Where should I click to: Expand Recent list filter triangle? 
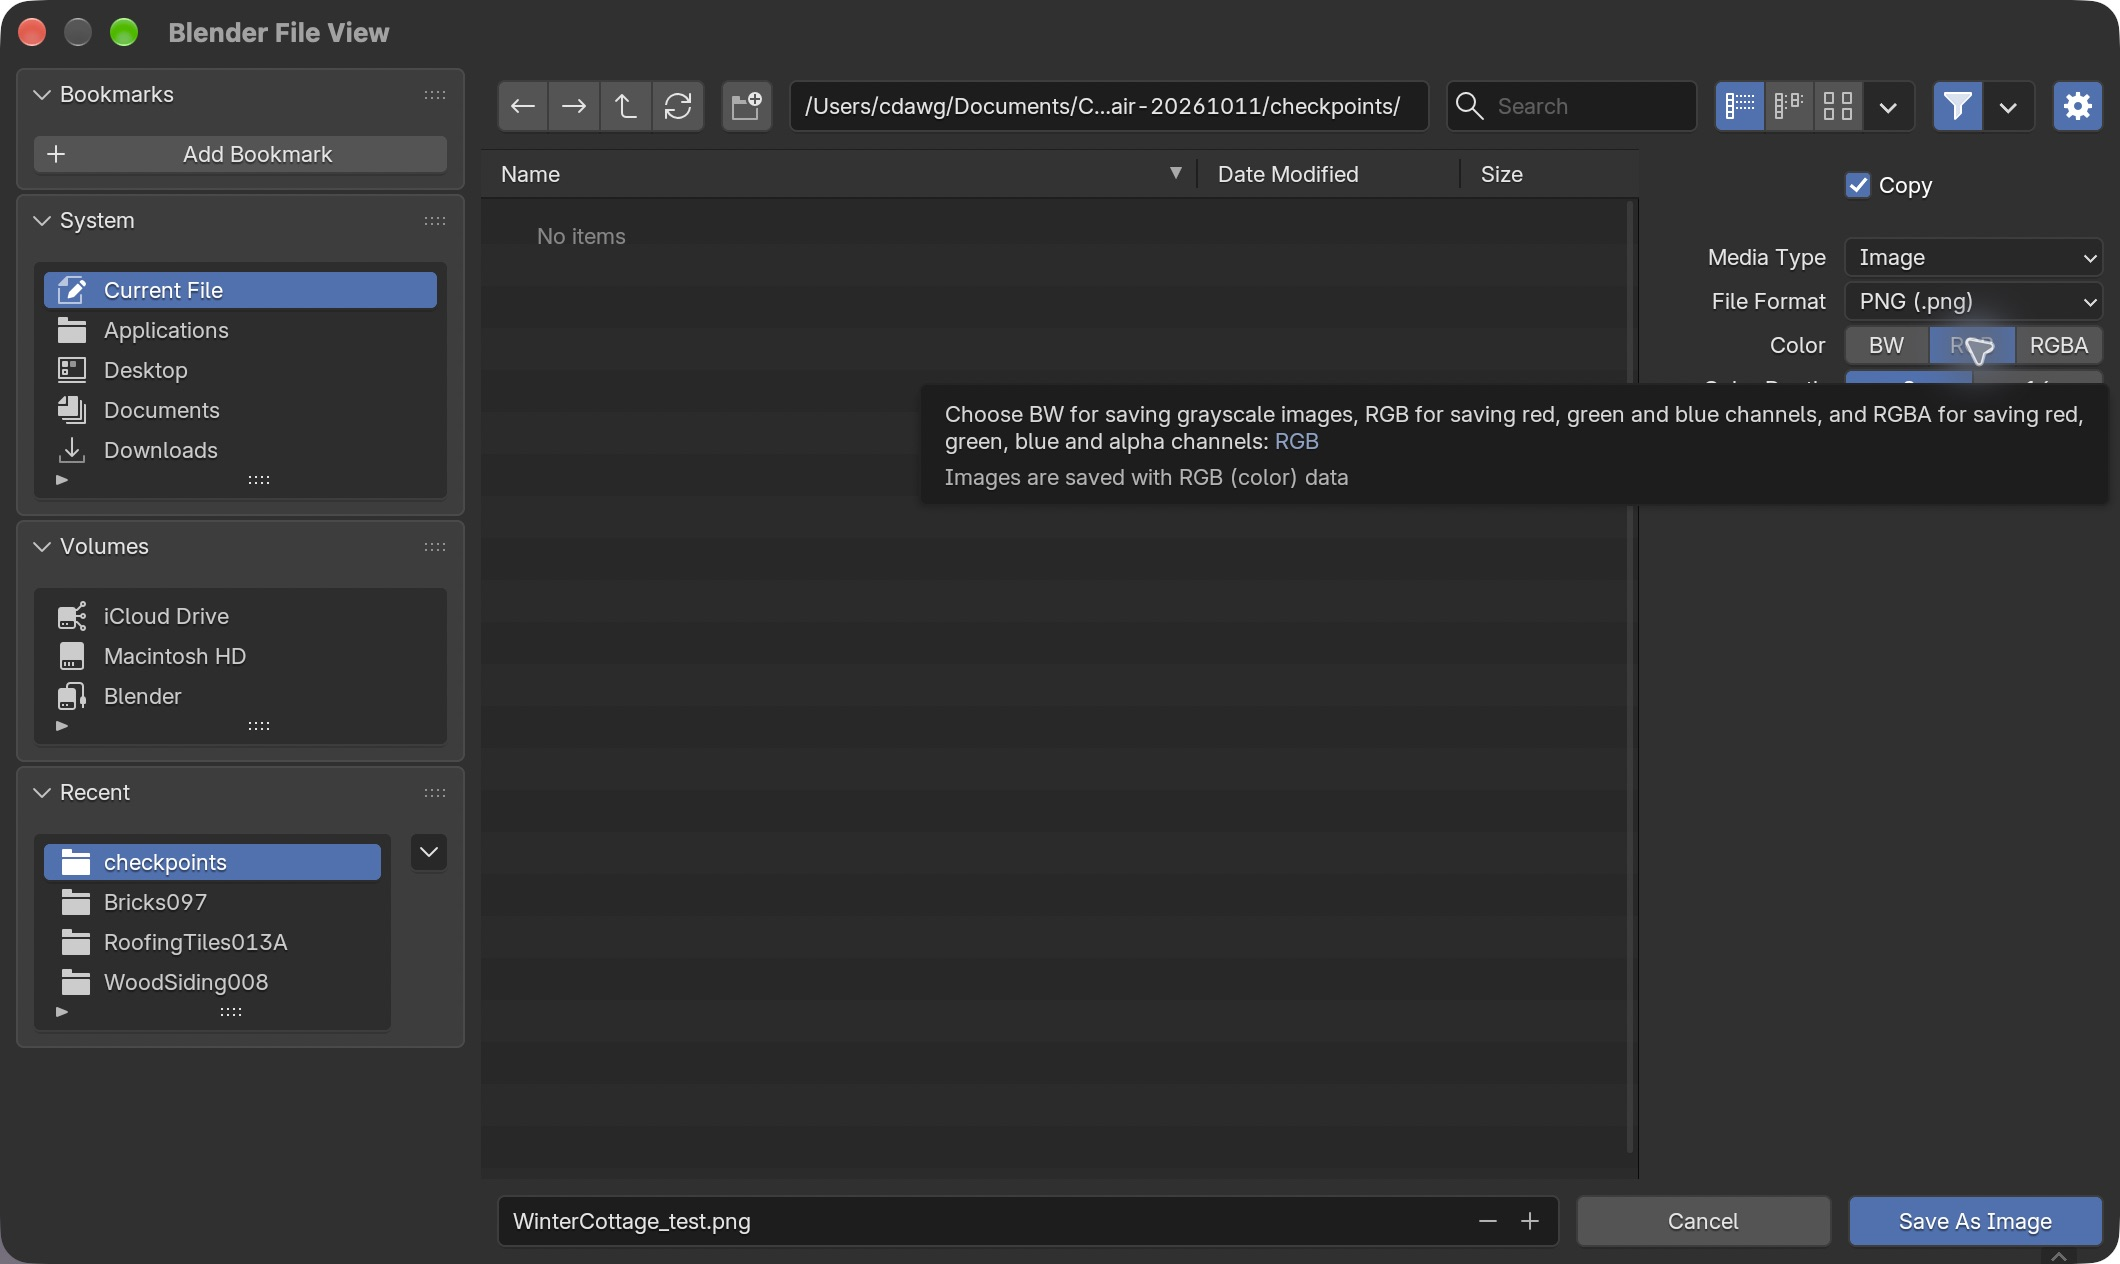pyautogui.click(x=62, y=1012)
